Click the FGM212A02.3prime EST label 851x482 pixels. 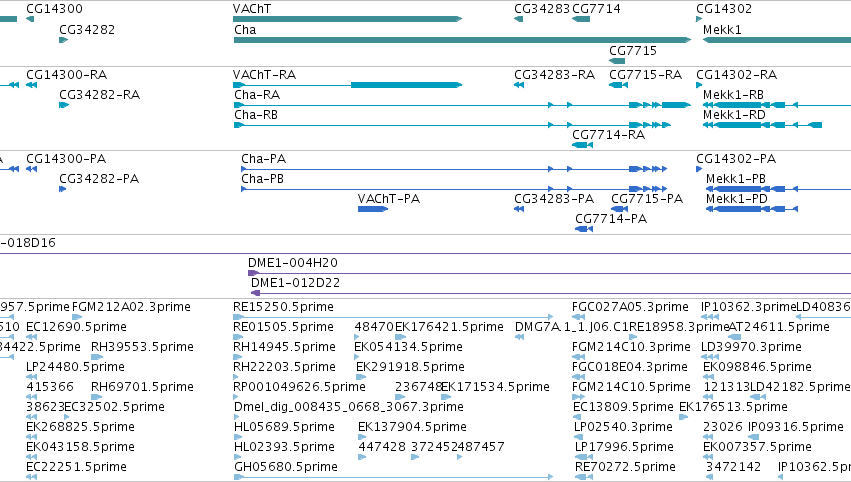point(131,307)
